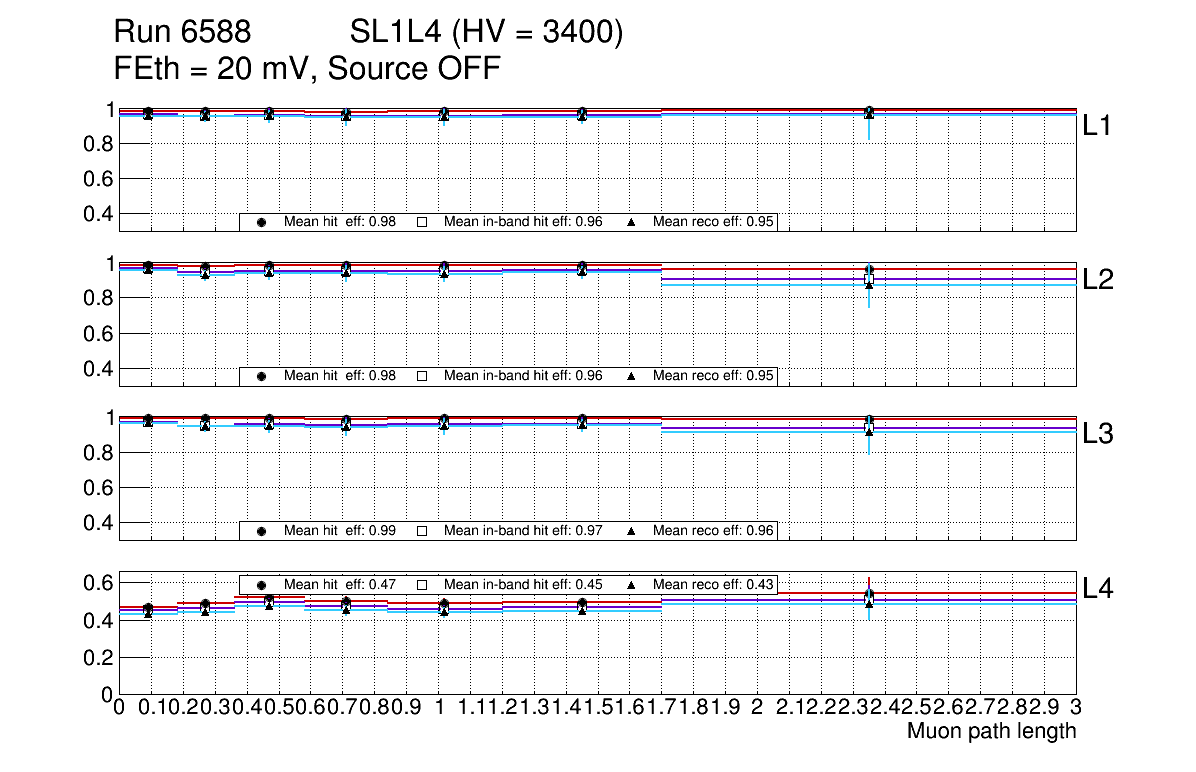
Task: Click the L4 panel label
Action: [1098, 589]
